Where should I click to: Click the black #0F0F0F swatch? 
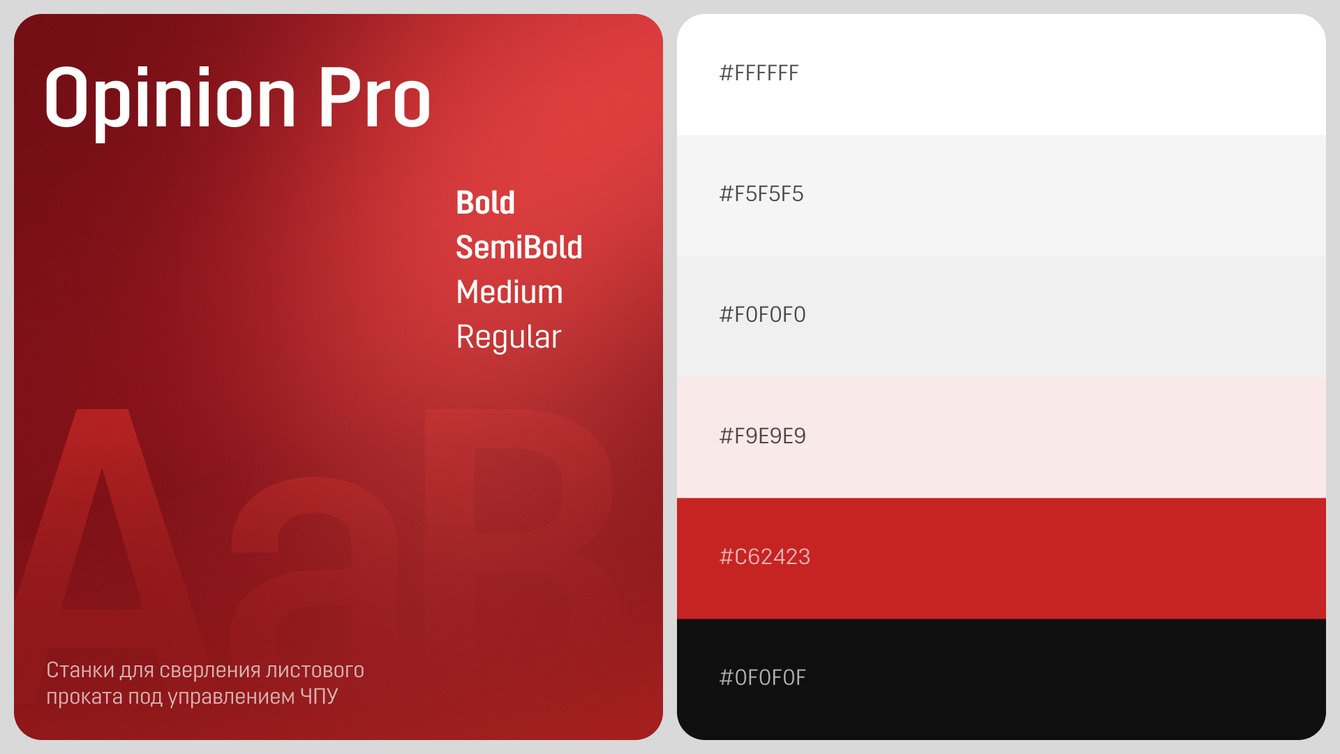(x=1001, y=679)
